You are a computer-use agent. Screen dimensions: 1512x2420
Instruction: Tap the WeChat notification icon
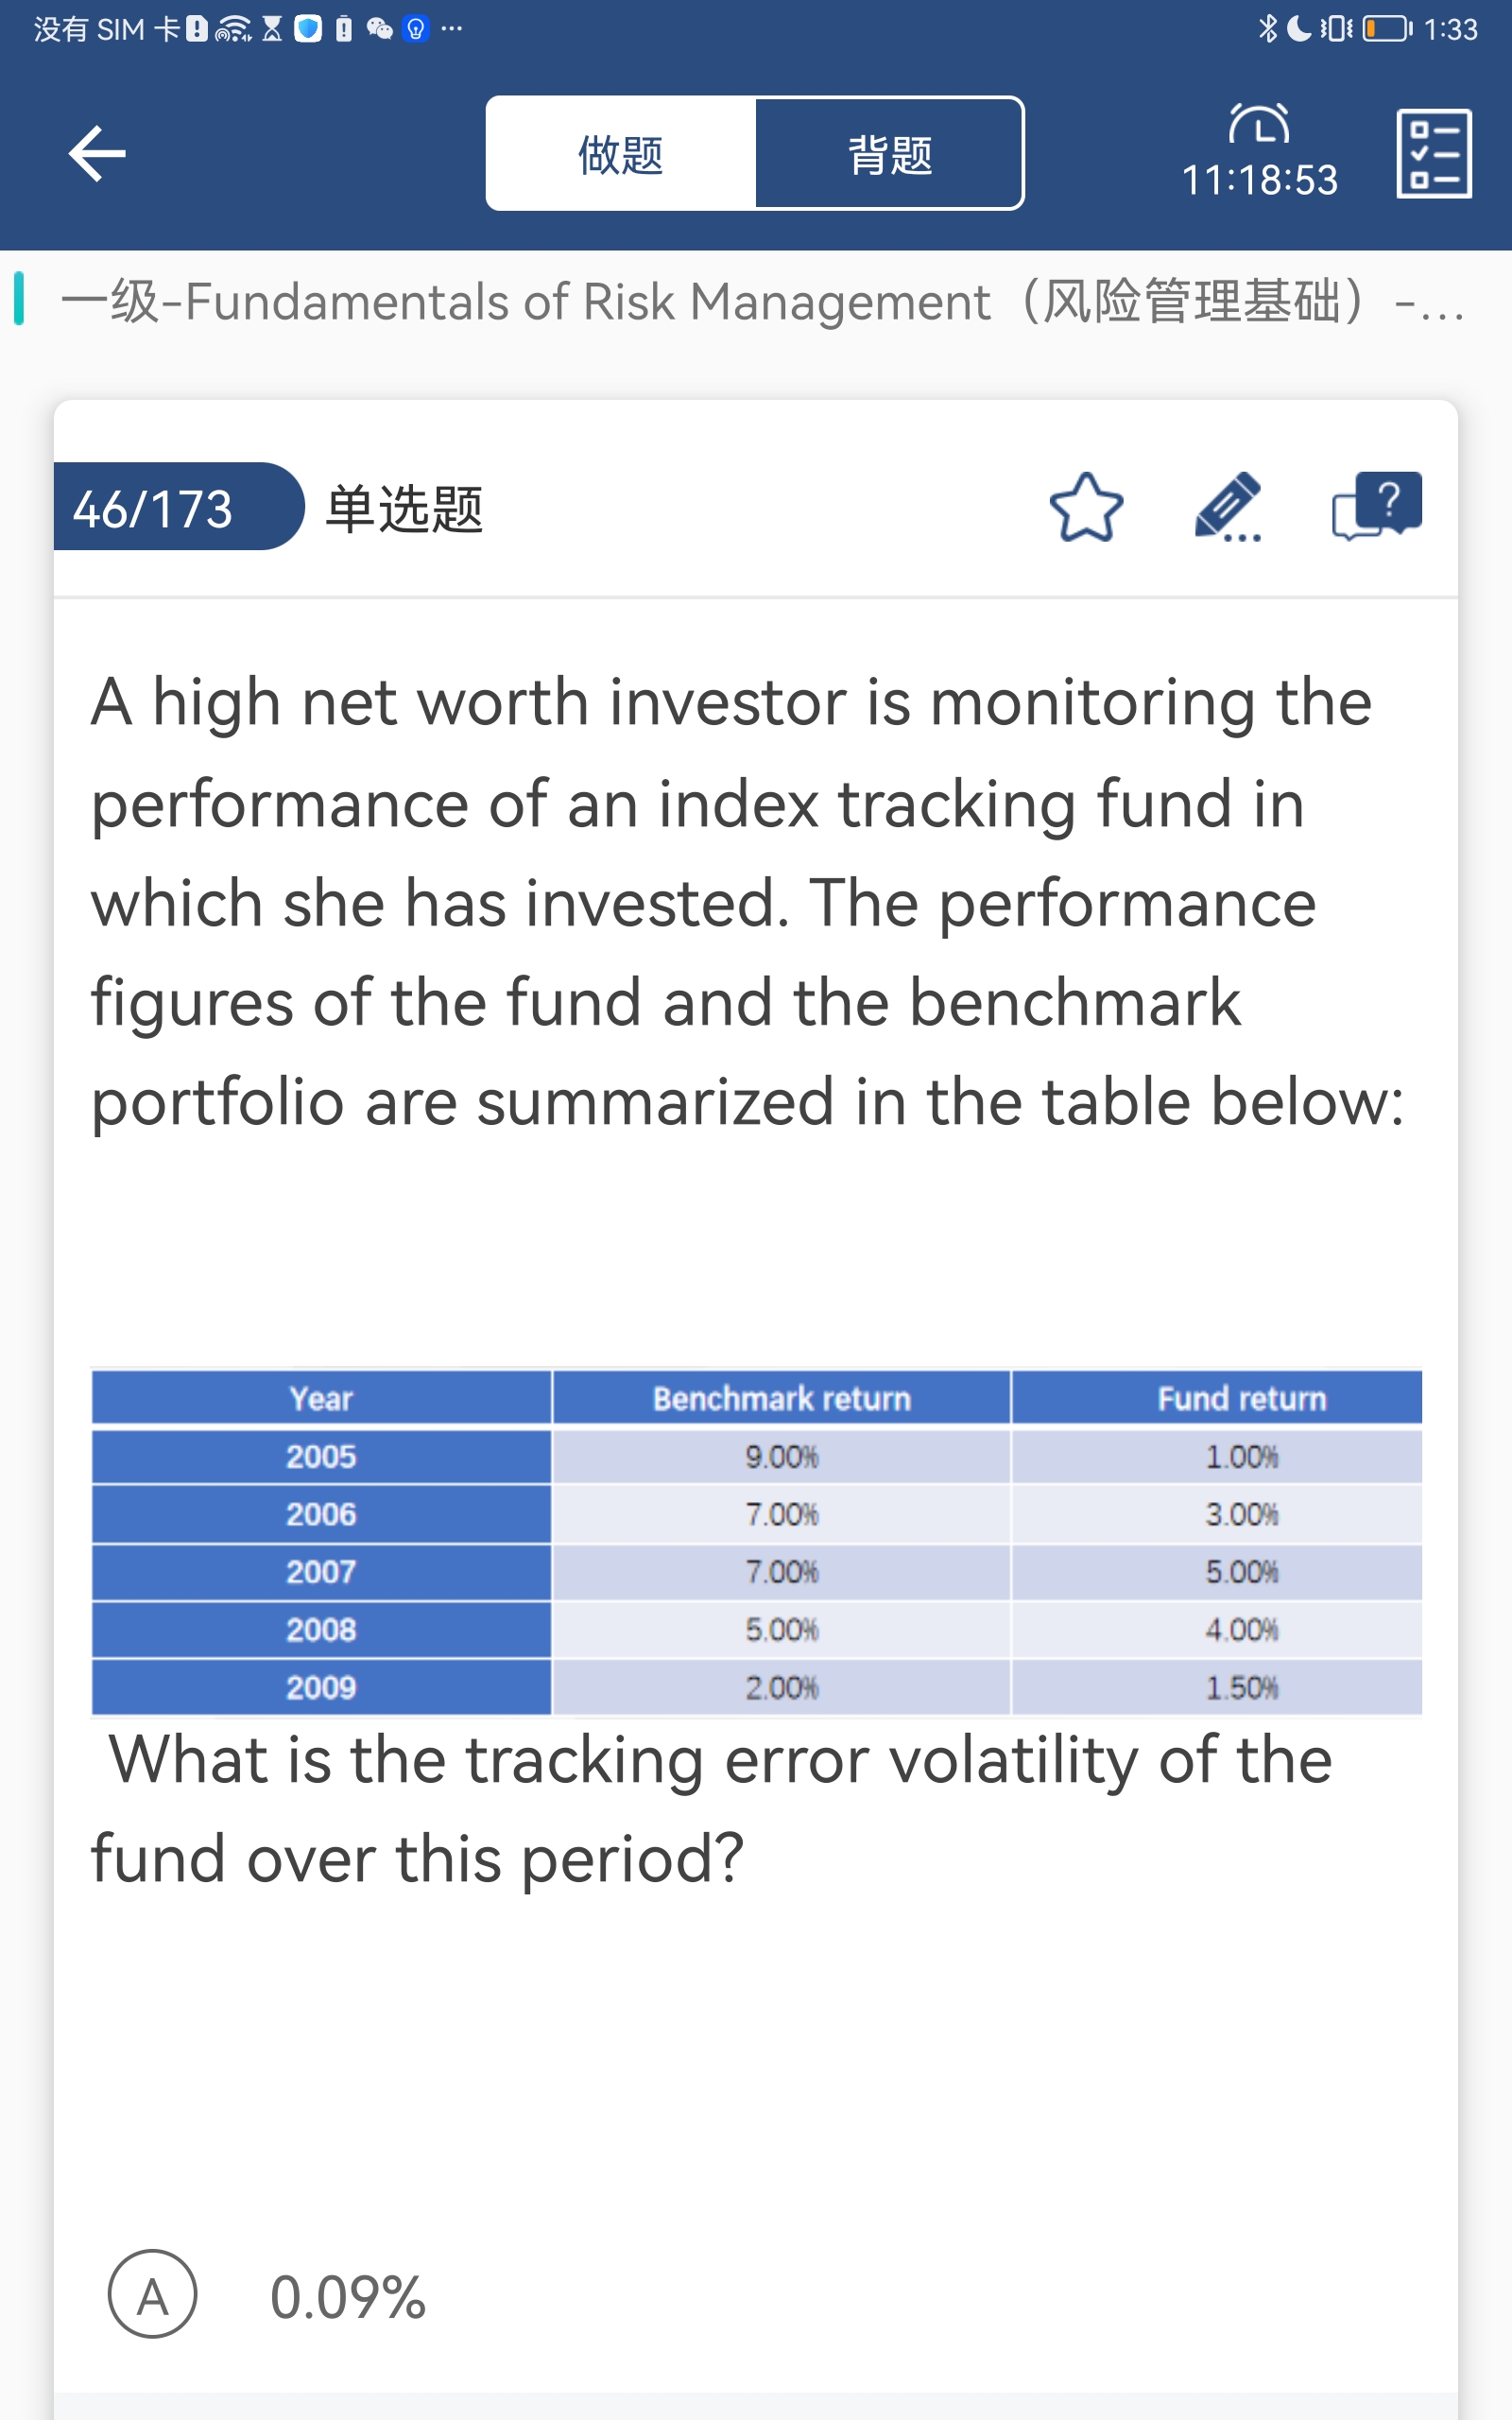coord(379,28)
